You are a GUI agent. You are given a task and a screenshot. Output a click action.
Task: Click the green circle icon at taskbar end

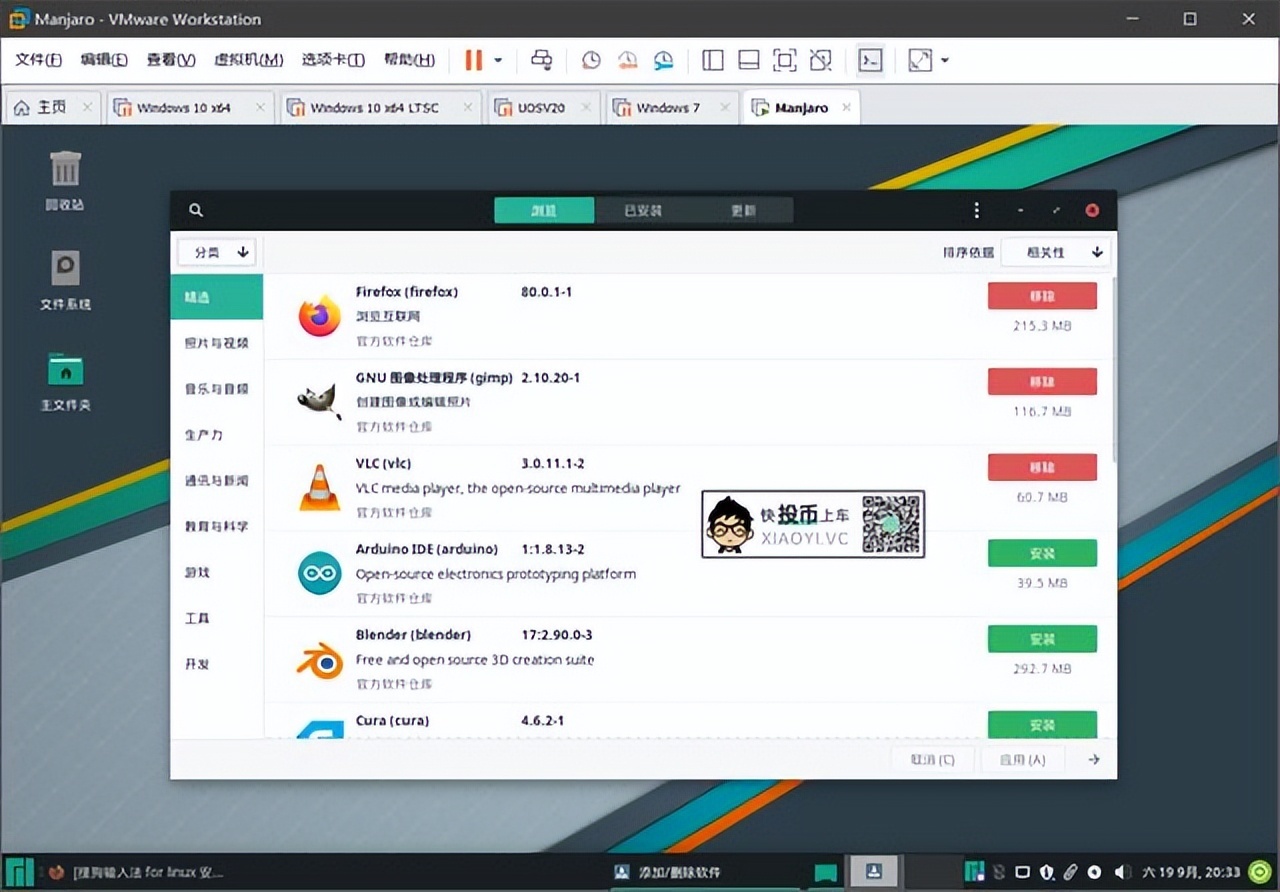1259,871
